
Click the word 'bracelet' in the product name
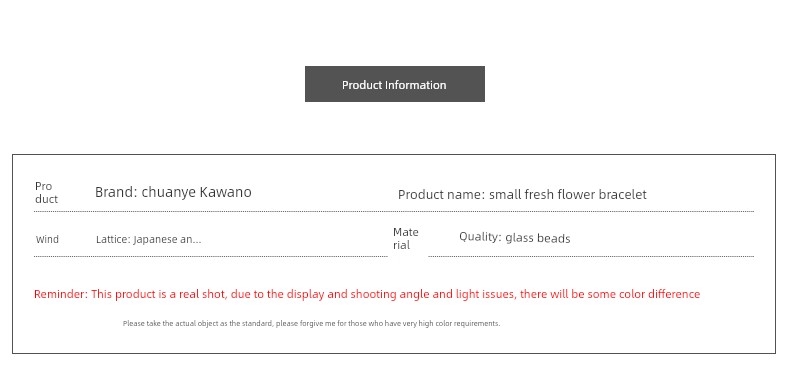pyautogui.click(x=622, y=194)
